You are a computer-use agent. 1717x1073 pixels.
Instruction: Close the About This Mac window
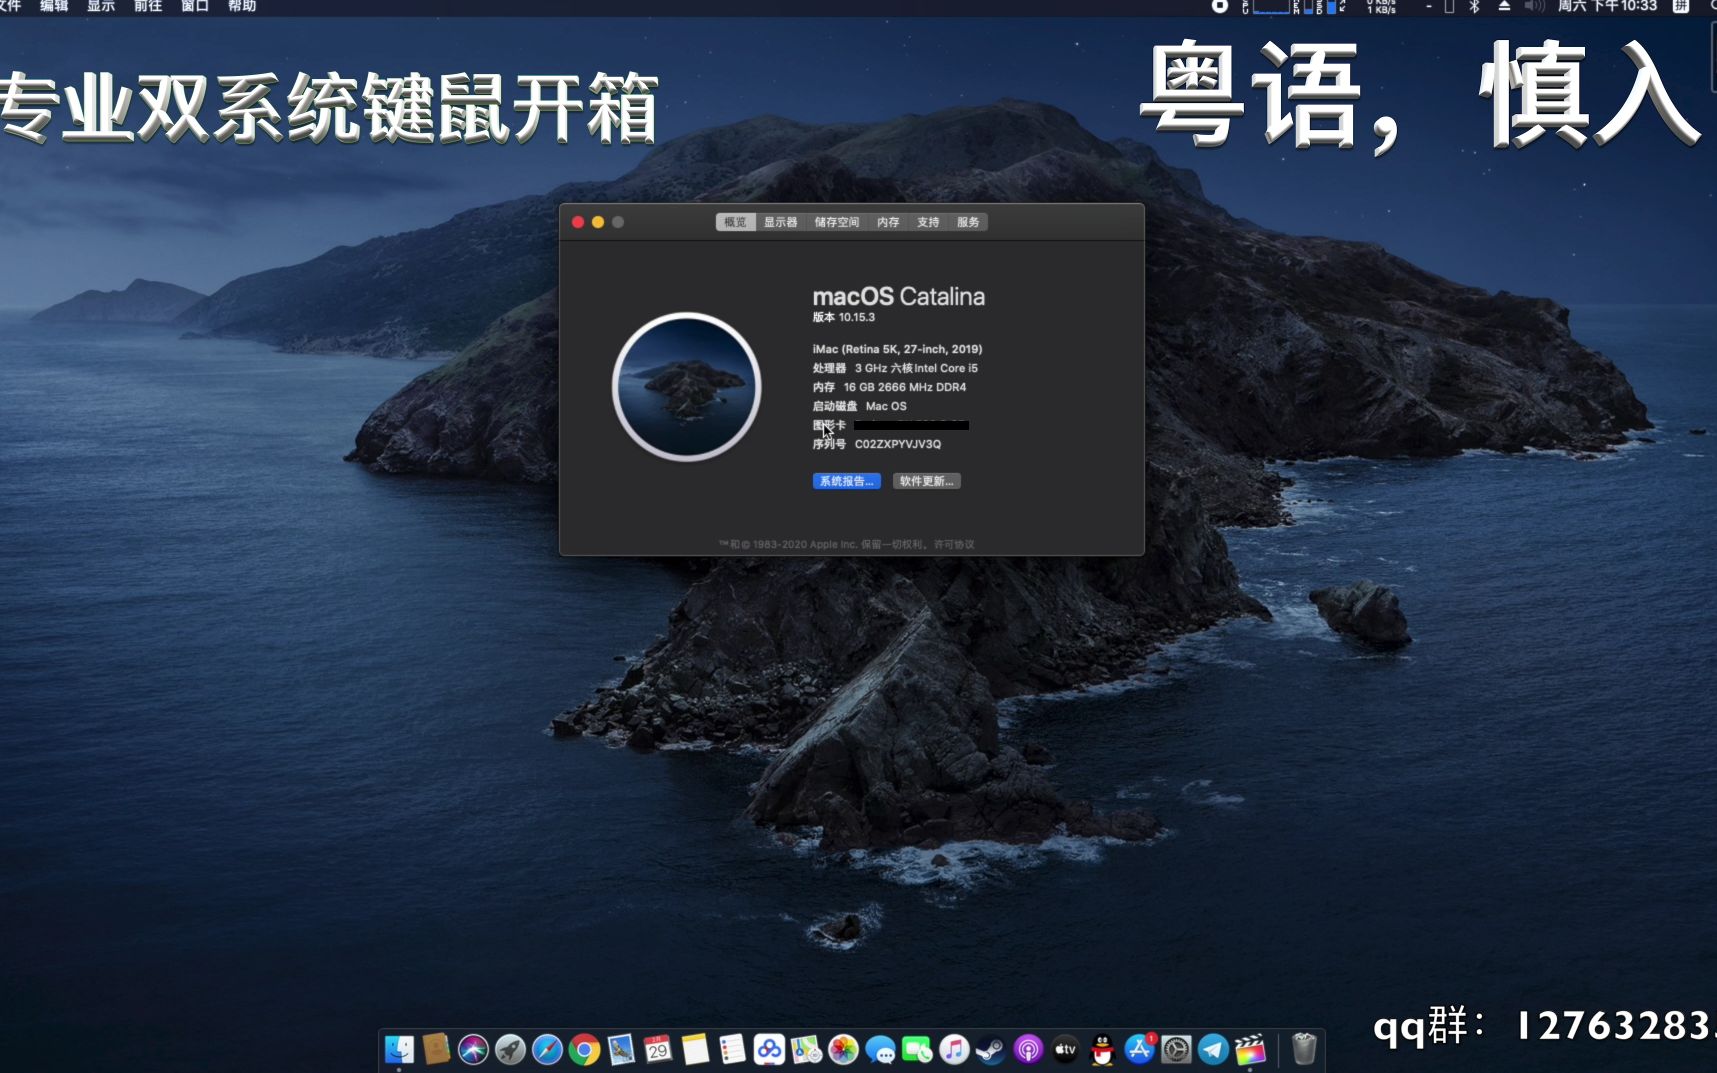point(578,222)
